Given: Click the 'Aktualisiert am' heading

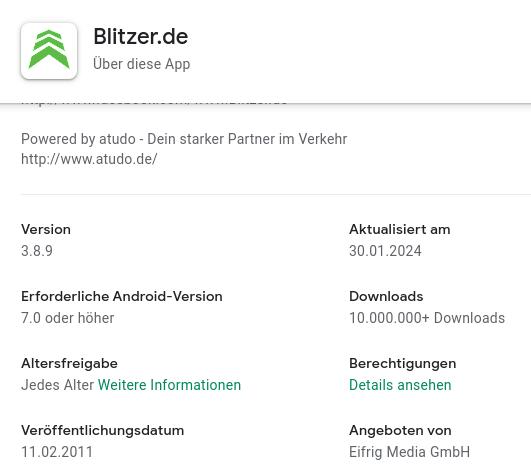Looking at the screenshot, I should tap(400, 229).
